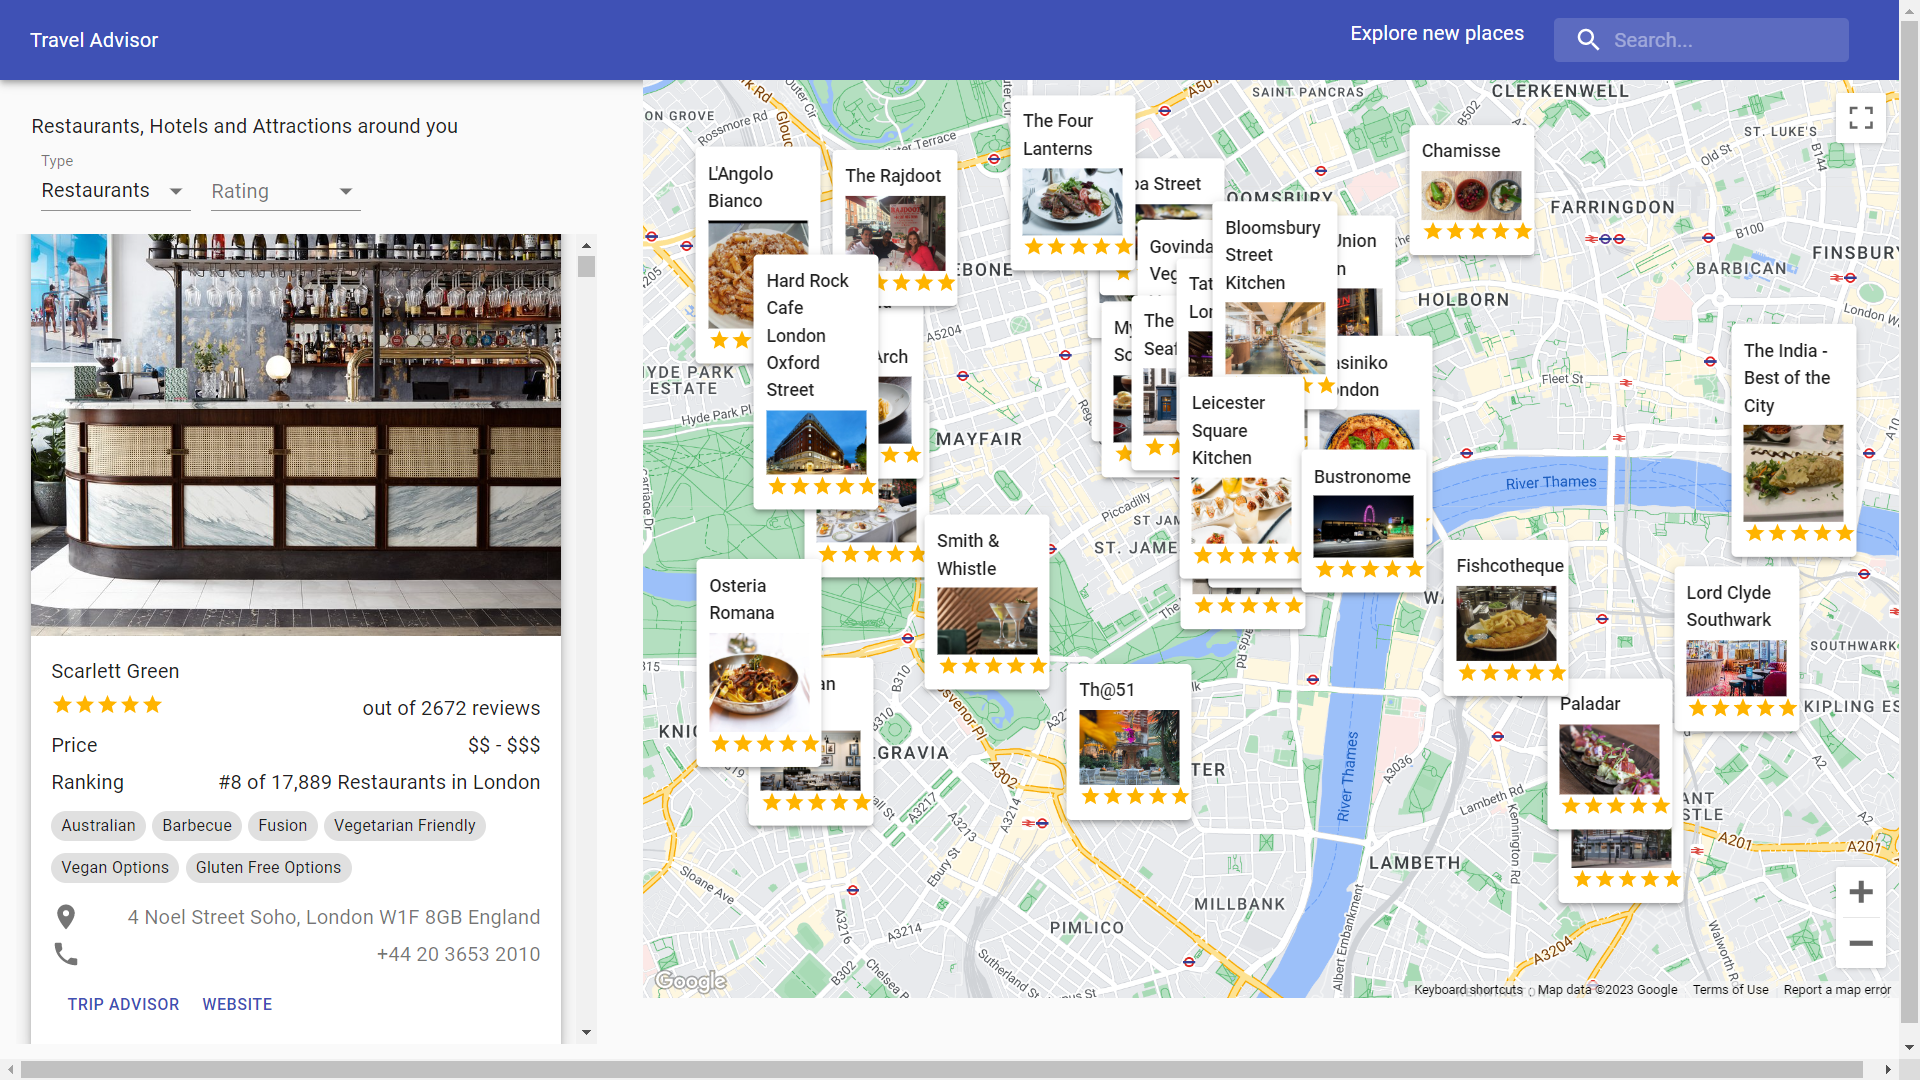Click the phone icon
The width and height of the screenshot is (1920, 1080).
(x=66, y=954)
